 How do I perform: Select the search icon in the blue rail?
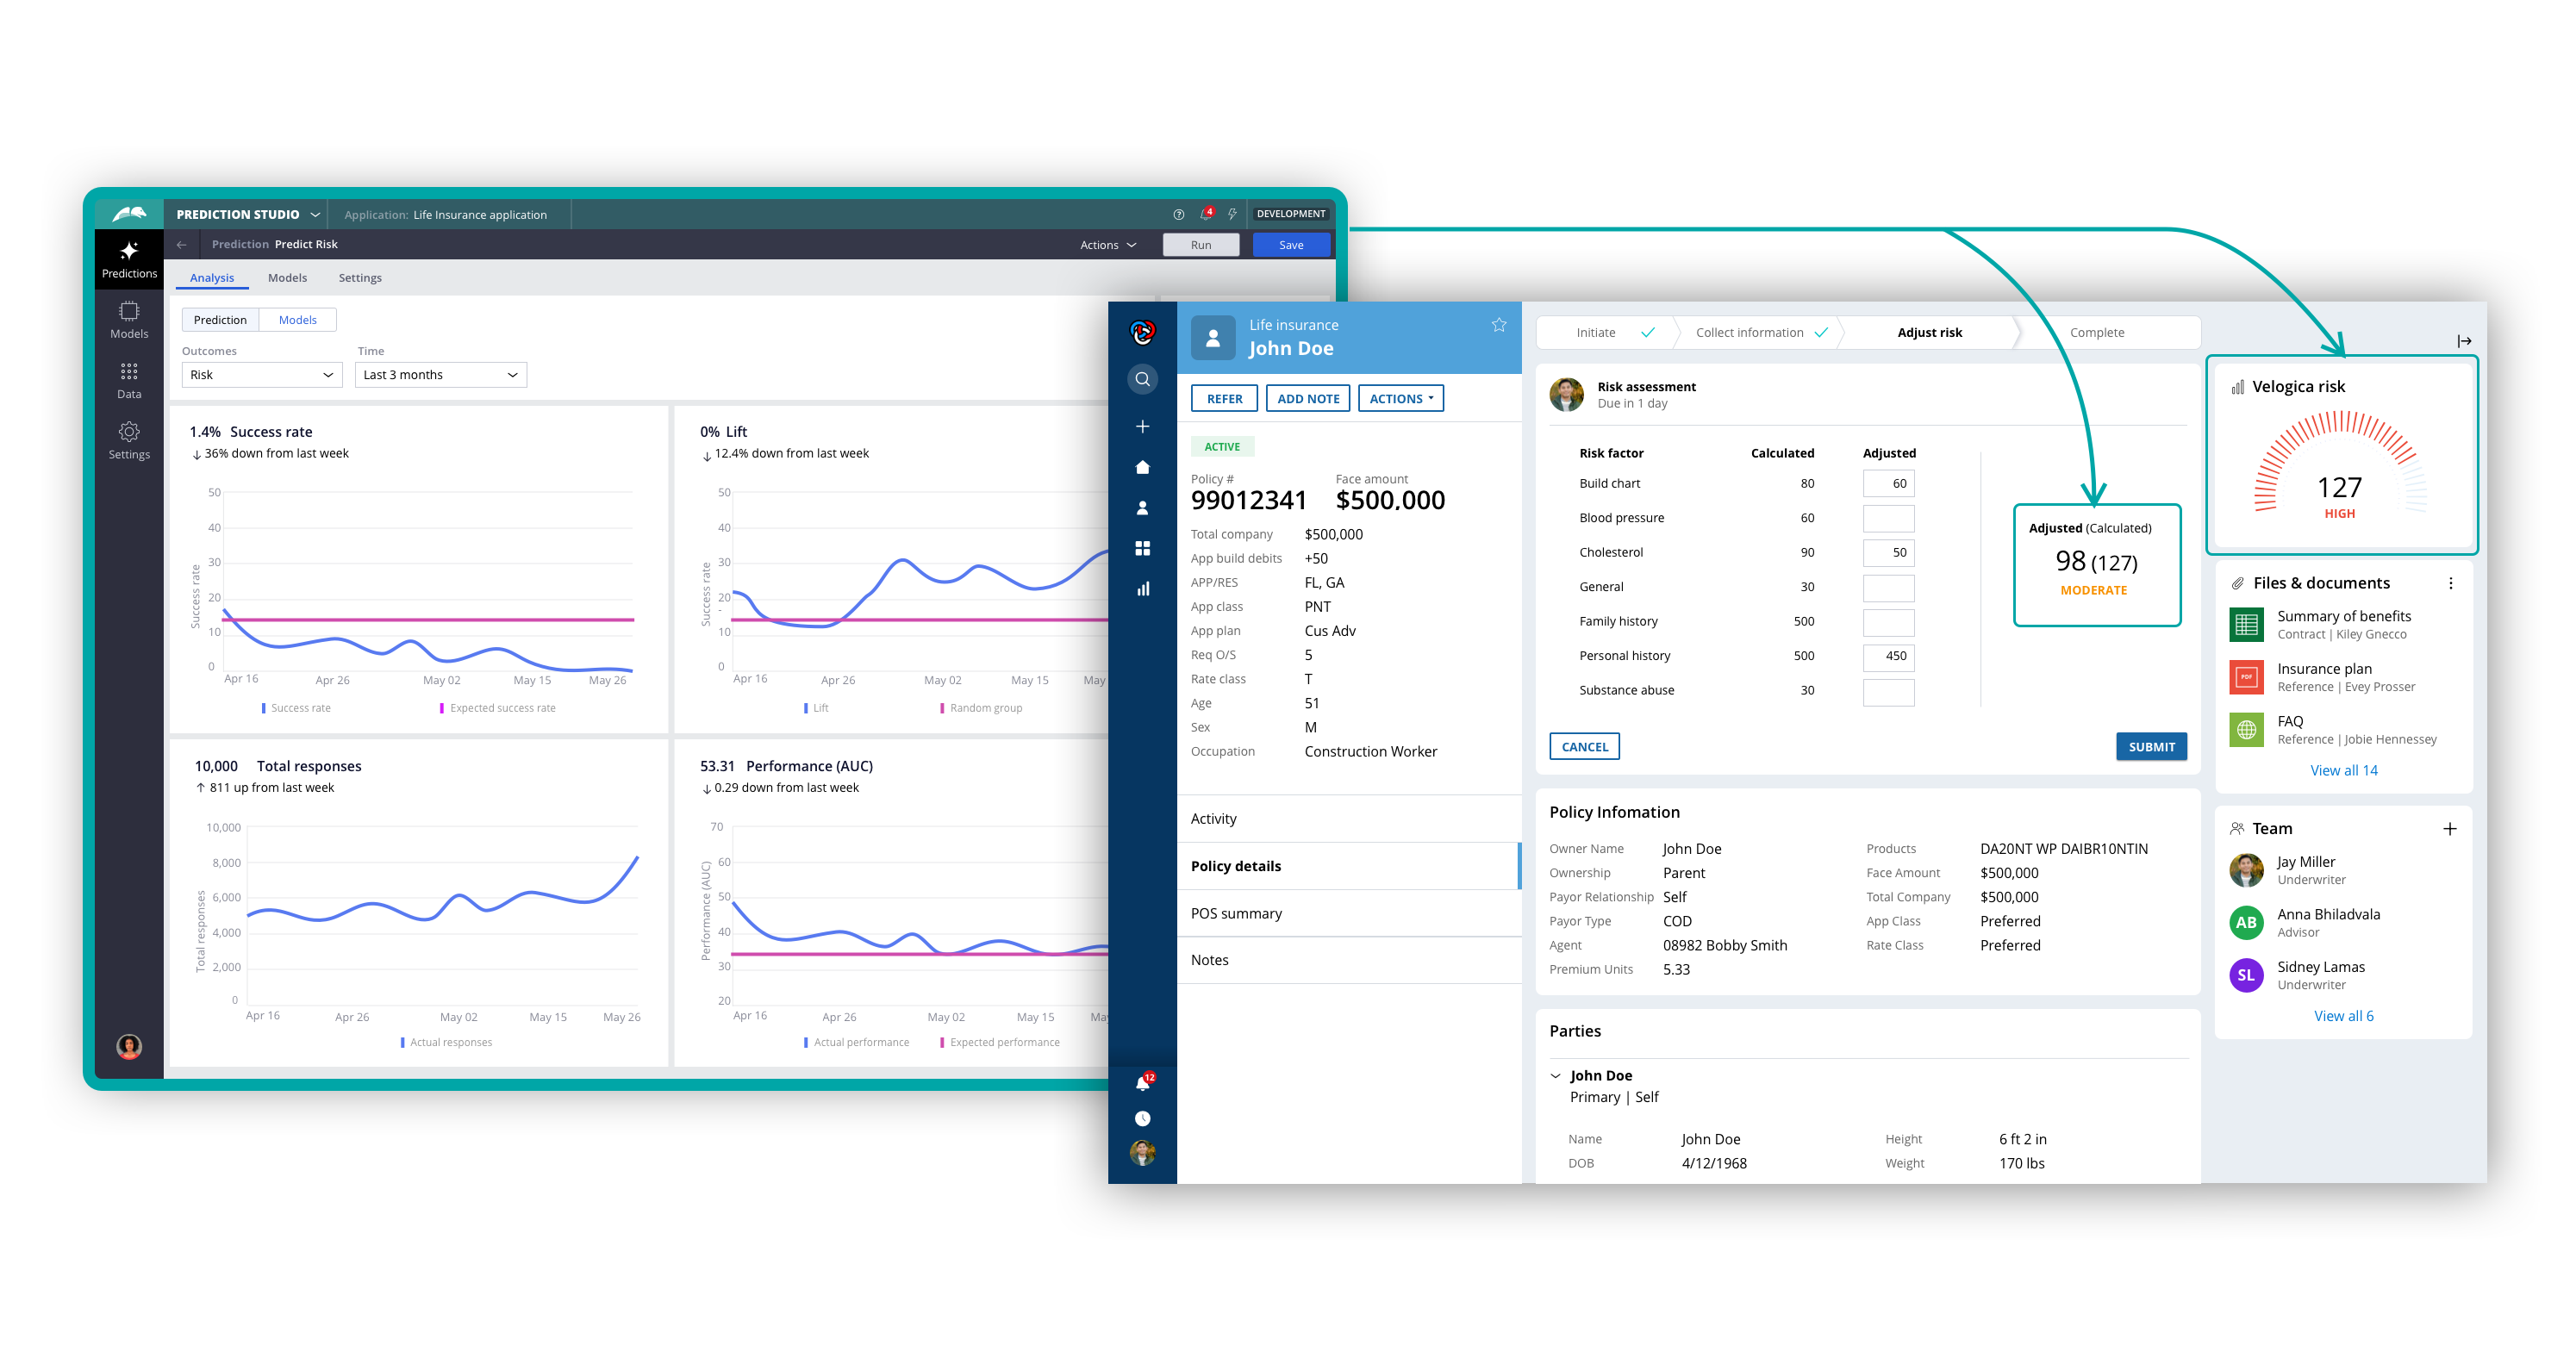click(1142, 378)
